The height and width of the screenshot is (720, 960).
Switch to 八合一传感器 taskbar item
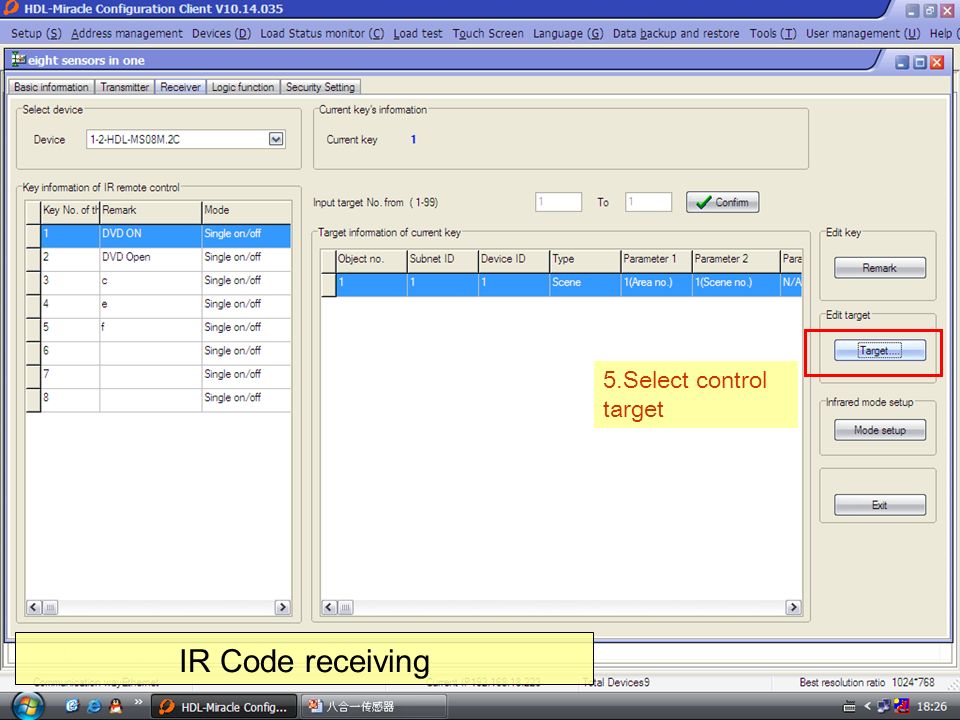[x=374, y=707]
